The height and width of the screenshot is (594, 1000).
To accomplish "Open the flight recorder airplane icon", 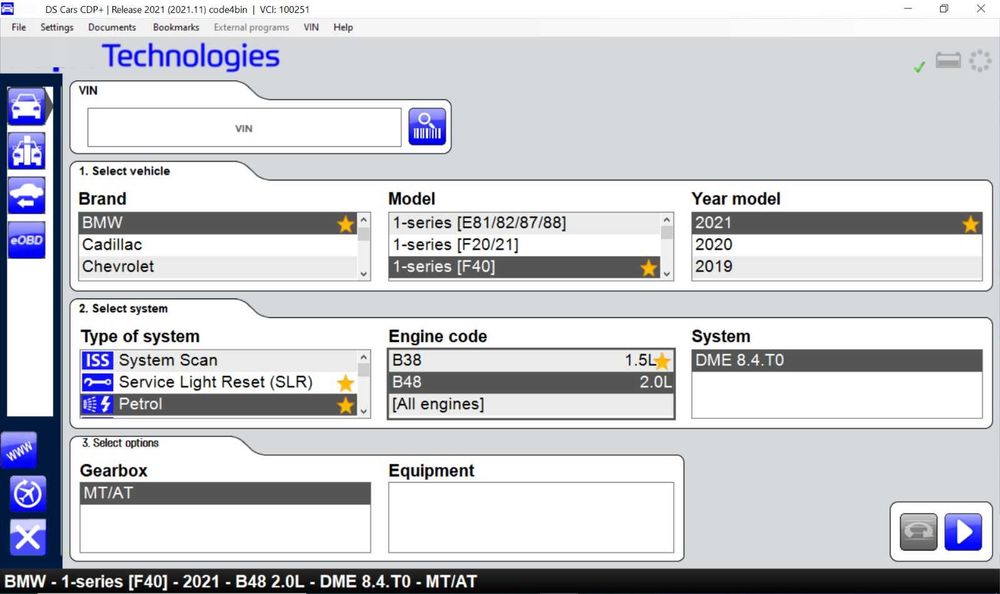I will [27, 493].
